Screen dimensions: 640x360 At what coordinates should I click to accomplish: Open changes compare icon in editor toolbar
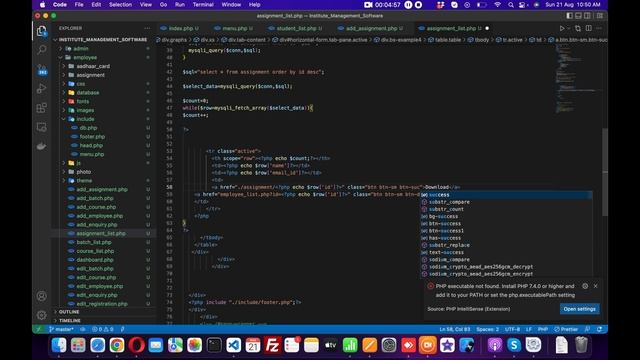pyautogui.click(x=578, y=28)
